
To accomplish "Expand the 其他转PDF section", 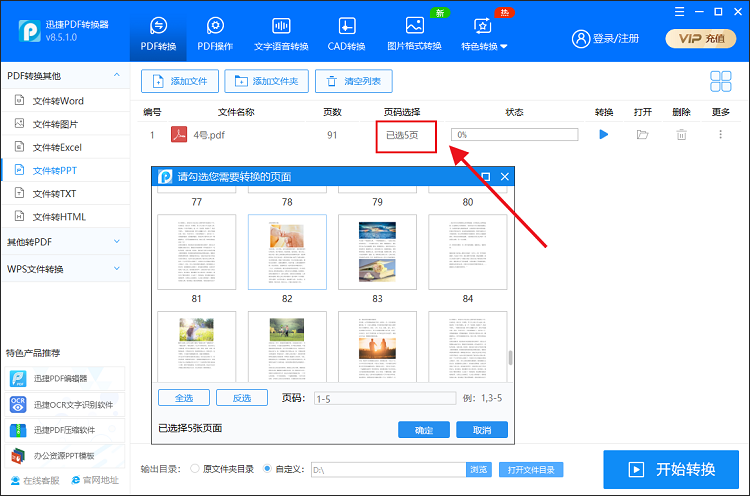I will [x=64, y=242].
